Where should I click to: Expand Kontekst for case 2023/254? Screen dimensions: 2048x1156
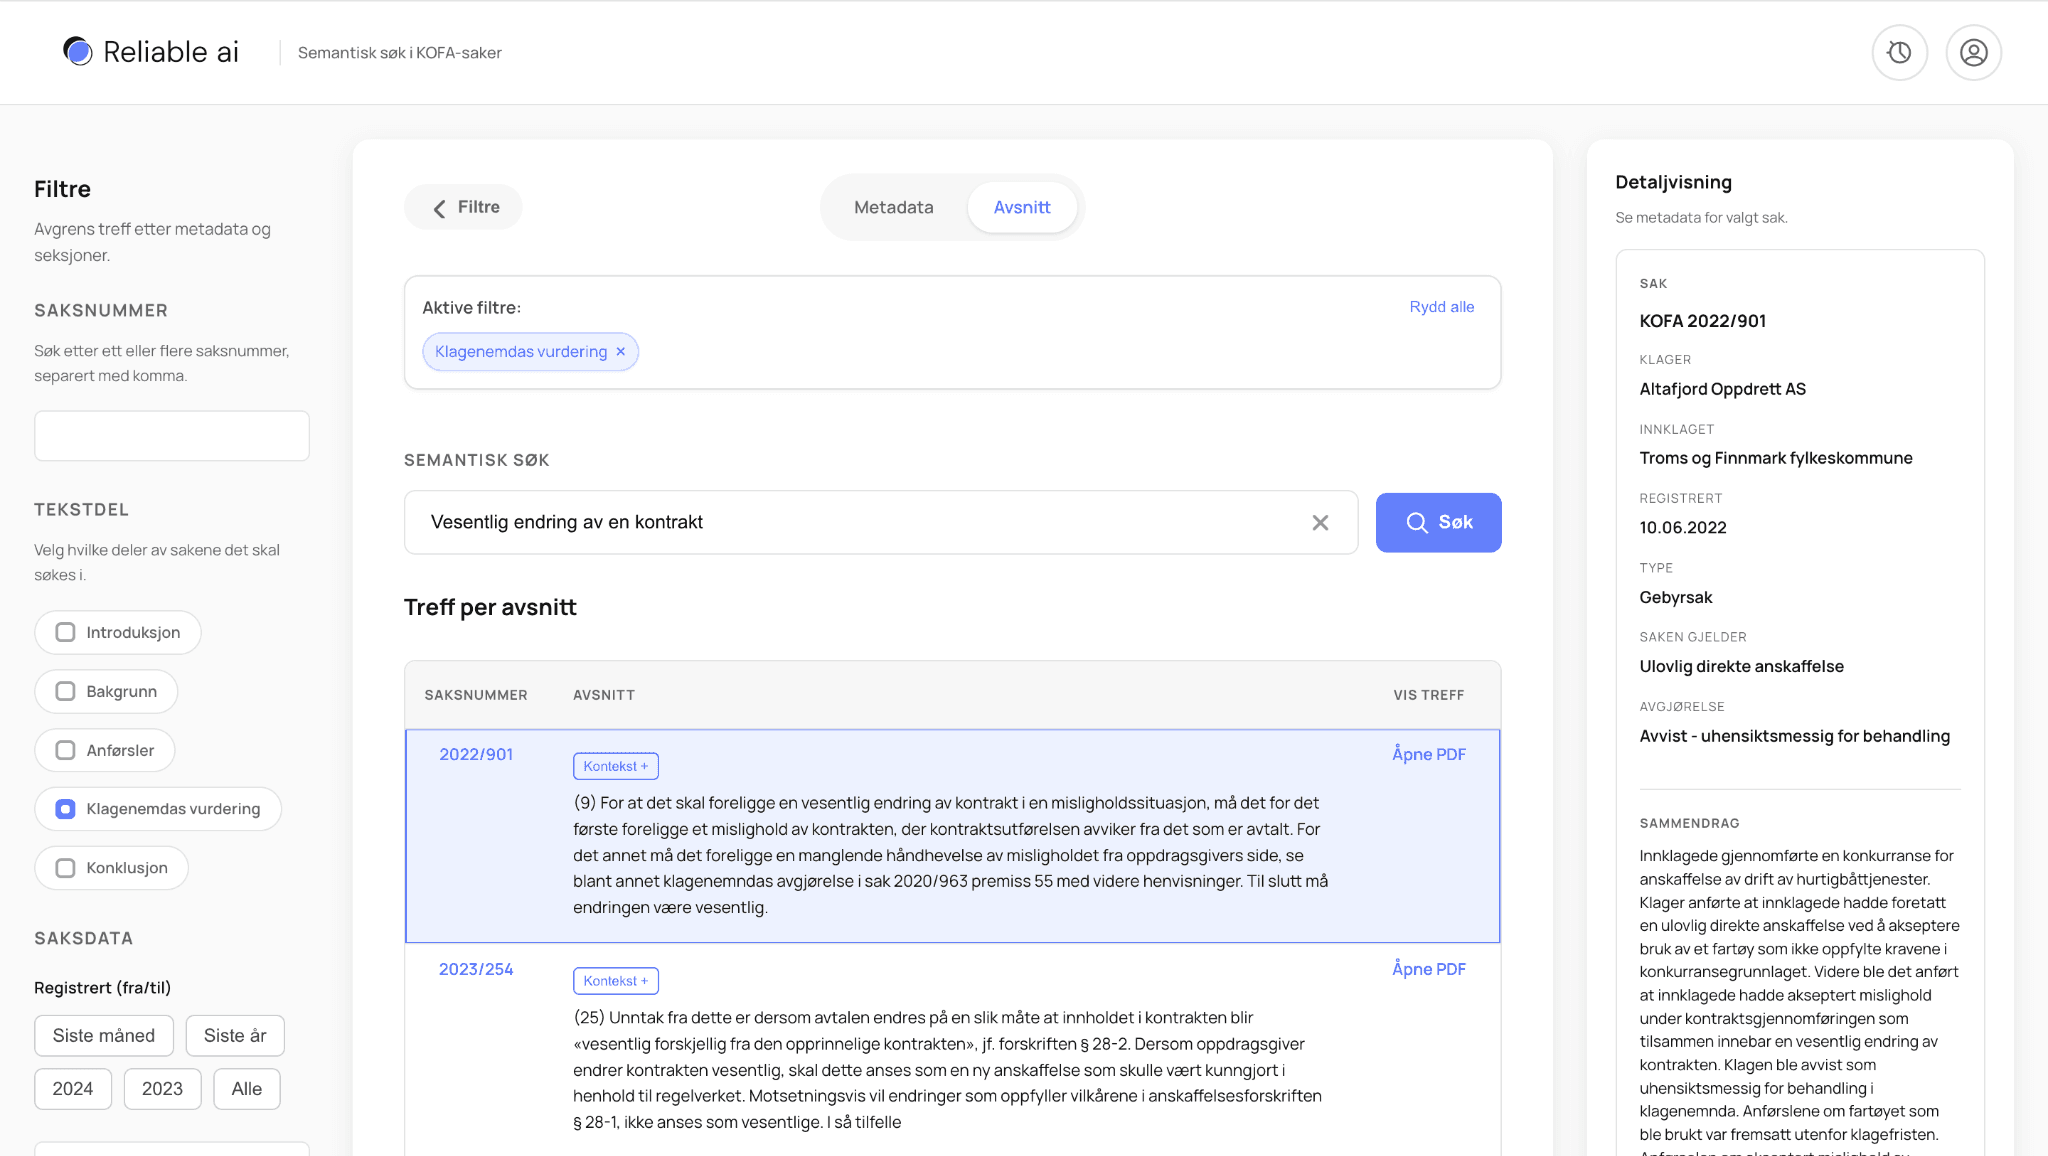615,980
